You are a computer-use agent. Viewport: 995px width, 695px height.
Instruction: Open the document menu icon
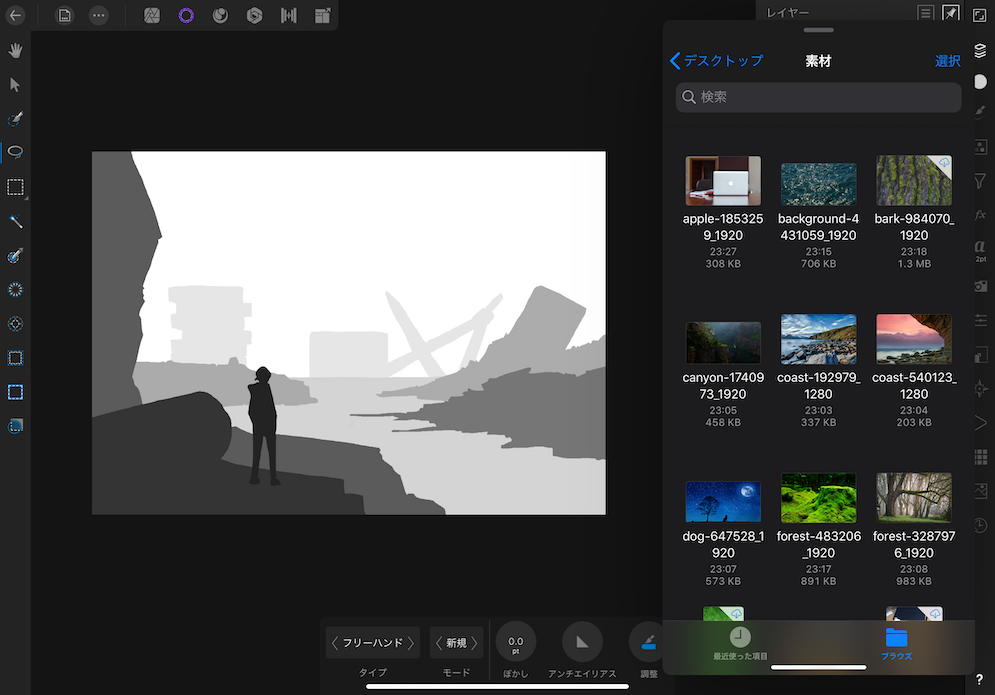tap(64, 15)
